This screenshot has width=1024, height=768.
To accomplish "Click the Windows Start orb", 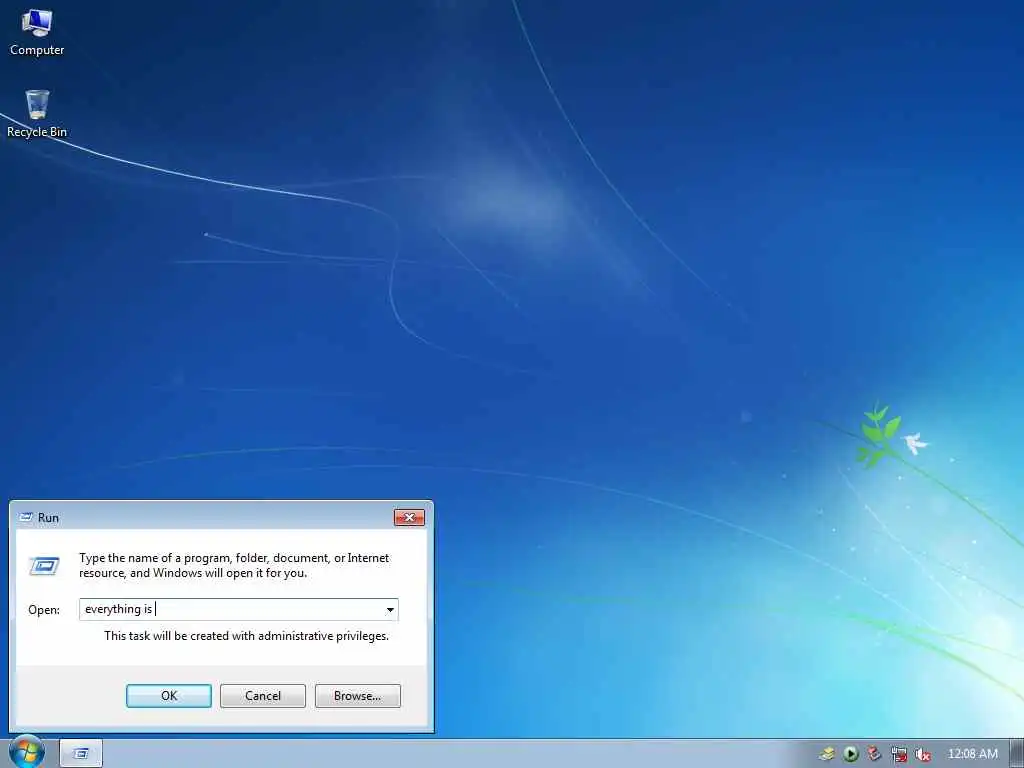I will [27, 752].
